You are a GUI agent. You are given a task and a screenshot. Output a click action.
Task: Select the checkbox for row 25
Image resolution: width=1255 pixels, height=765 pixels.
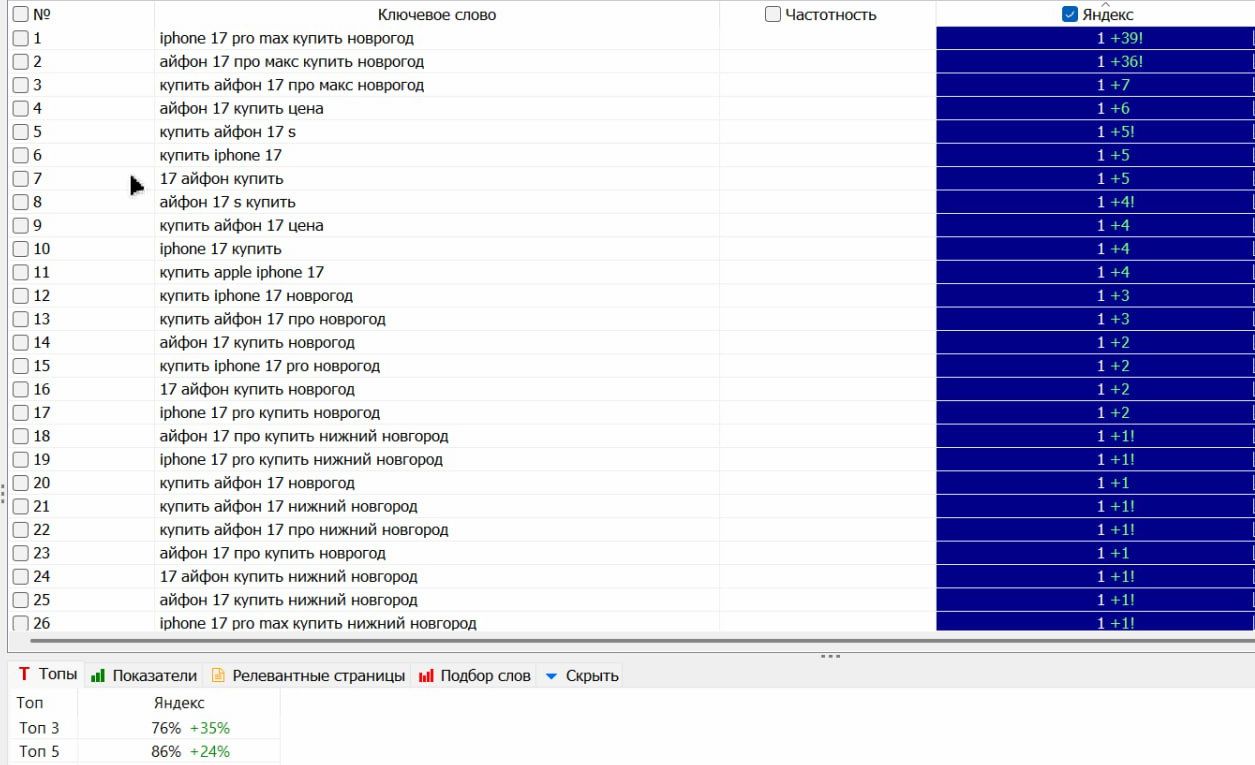point(20,600)
